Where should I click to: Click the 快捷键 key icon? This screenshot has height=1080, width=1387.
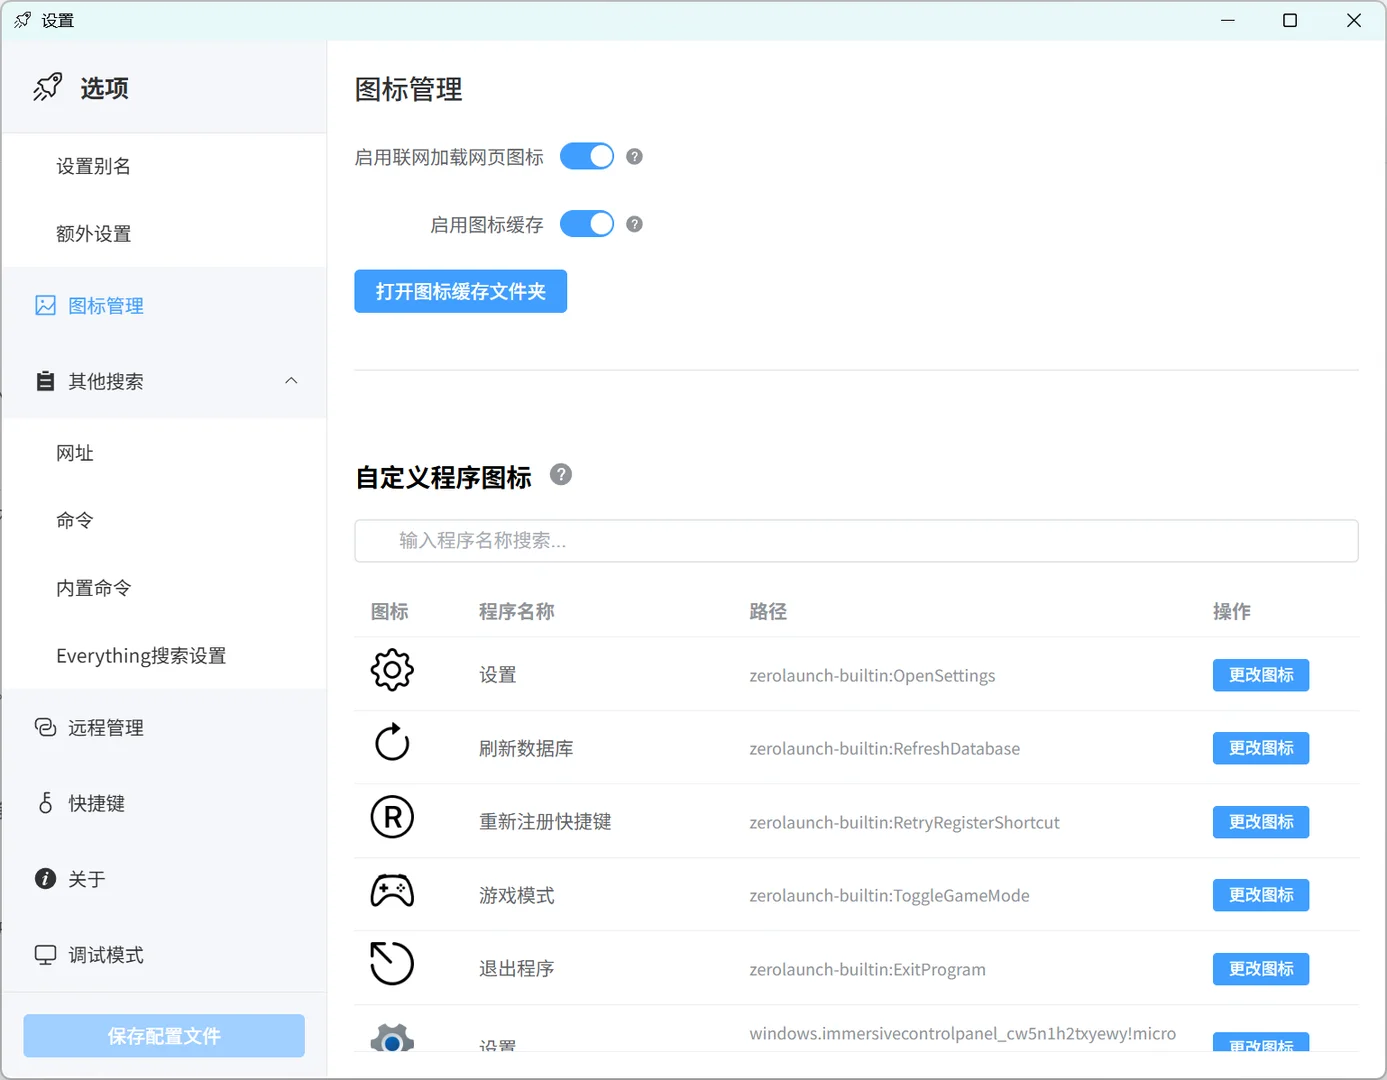(x=45, y=802)
